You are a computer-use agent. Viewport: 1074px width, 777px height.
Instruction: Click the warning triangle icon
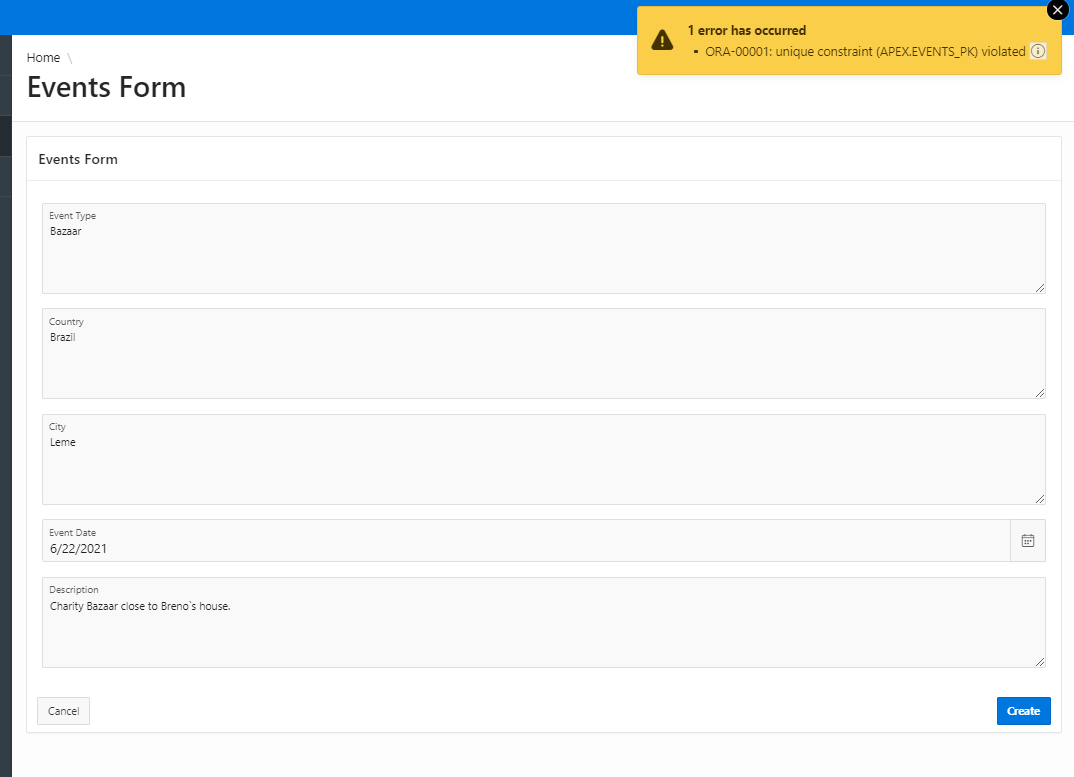(x=662, y=40)
